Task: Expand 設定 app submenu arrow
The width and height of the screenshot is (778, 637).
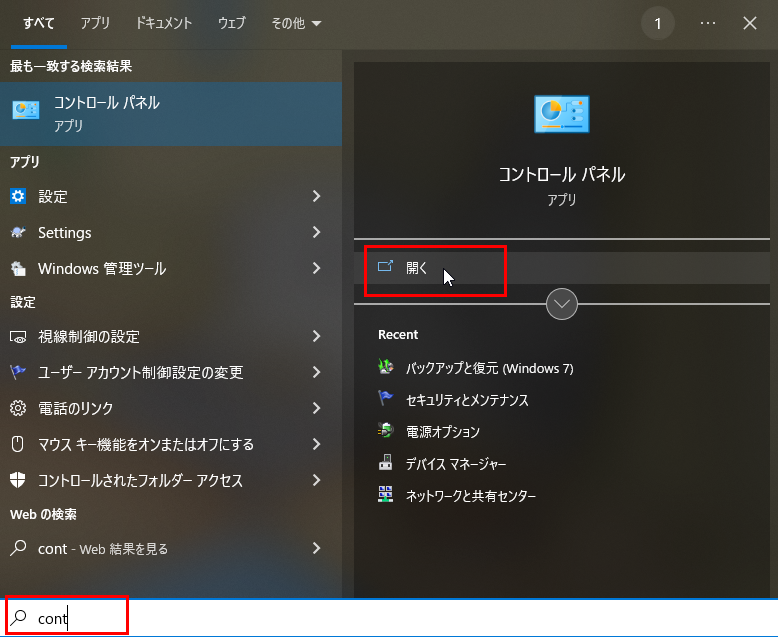Action: point(317,196)
